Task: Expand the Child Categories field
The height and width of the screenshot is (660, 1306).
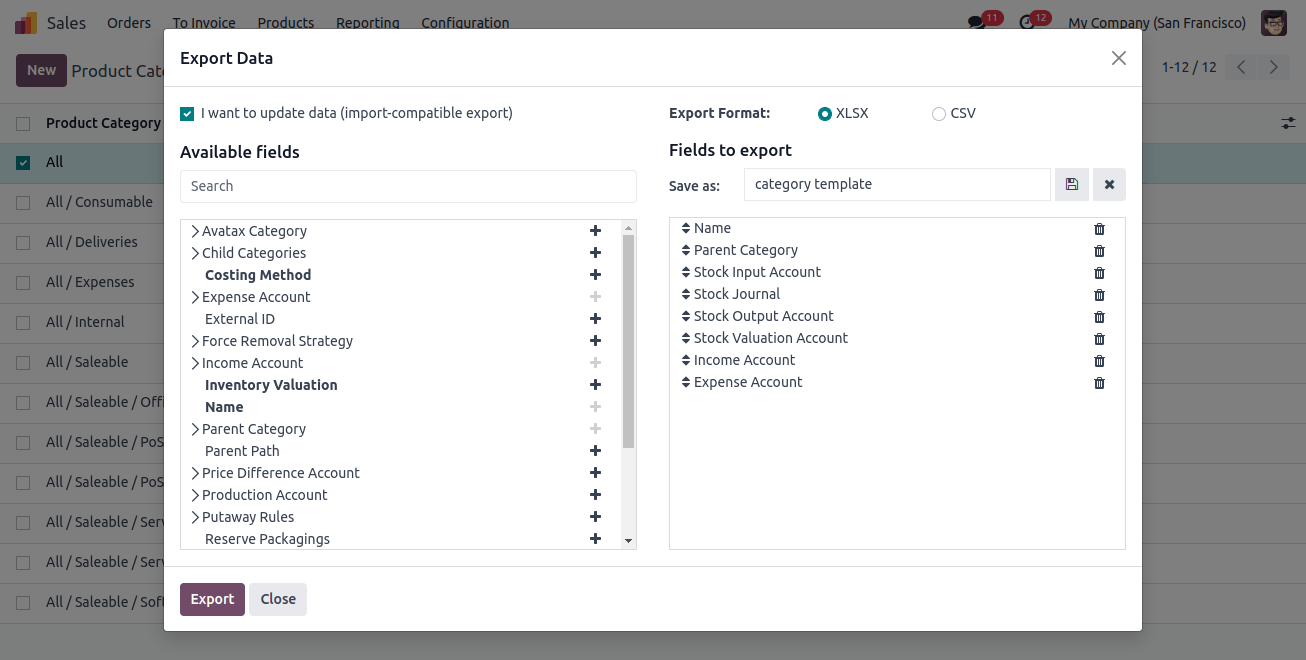Action: click(194, 253)
